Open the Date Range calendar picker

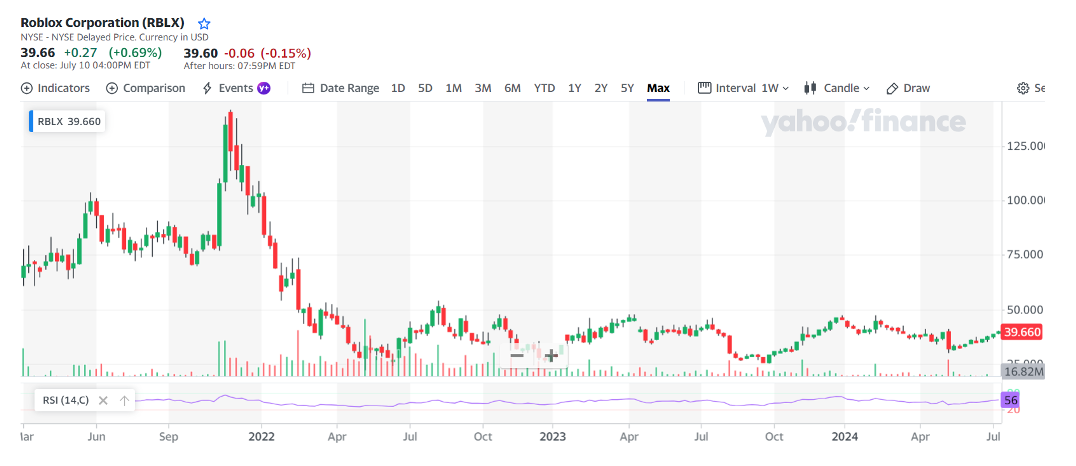tap(340, 88)
